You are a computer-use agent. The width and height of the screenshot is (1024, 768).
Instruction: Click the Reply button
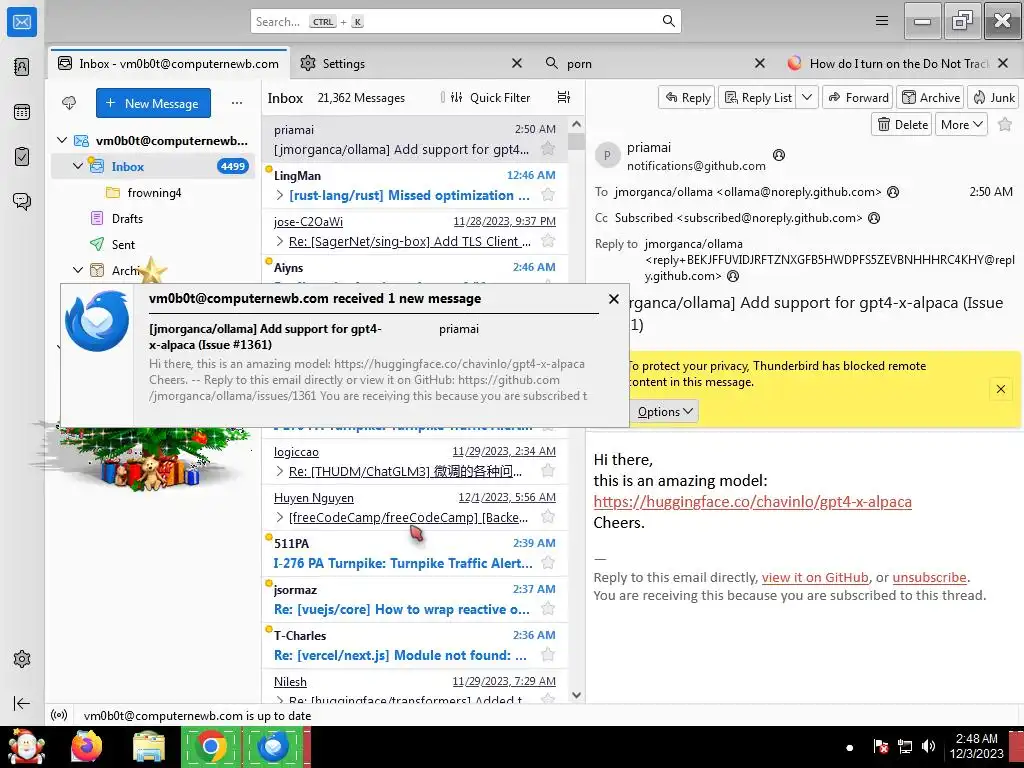[x=687, y=97]
